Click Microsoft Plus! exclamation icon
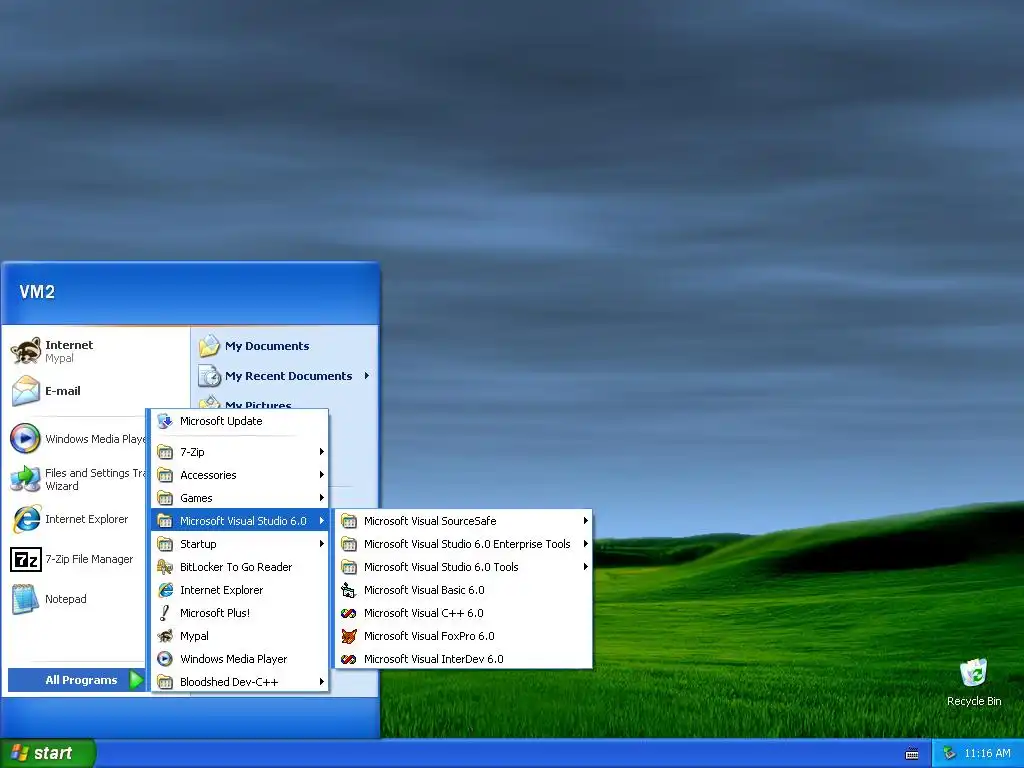The width and height of the screenshot is (1024, 768). click(165, 613)
